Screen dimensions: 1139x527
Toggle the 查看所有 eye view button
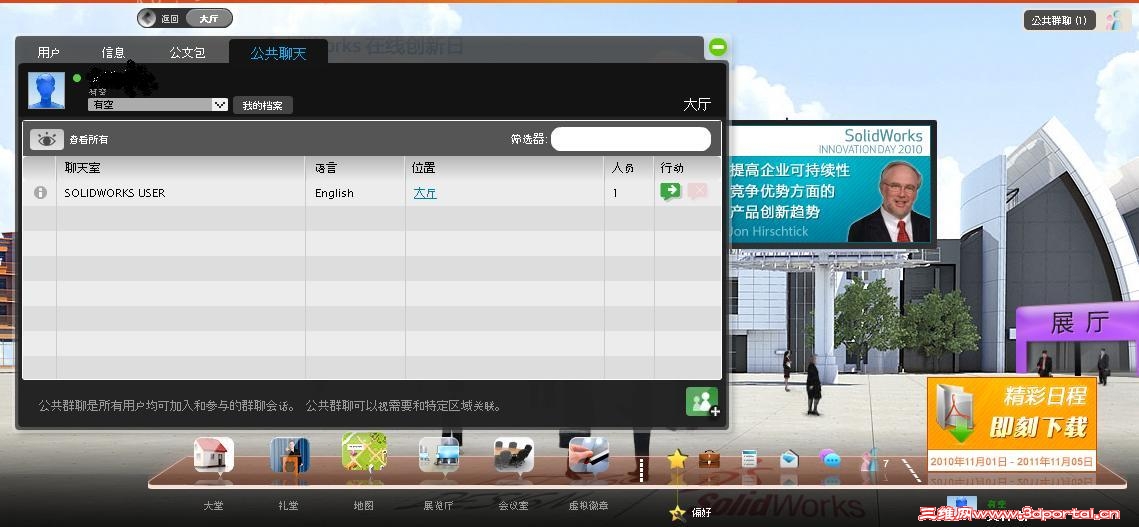pyautogui.click(x=47, y=139)
